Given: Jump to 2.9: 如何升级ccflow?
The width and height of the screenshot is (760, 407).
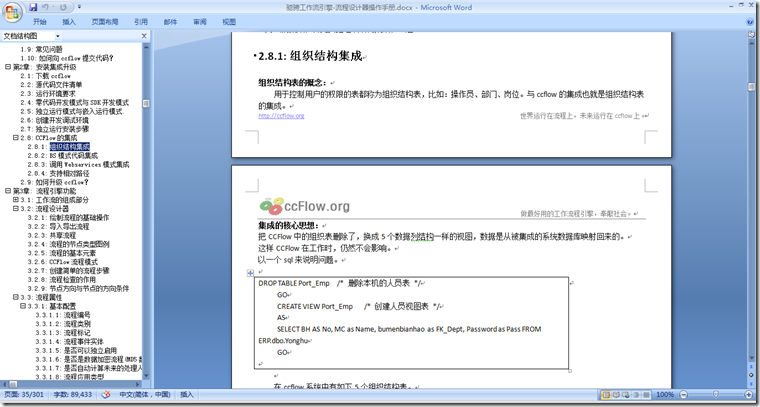Looking at the screenshot, I should click(x=54, y=182).
